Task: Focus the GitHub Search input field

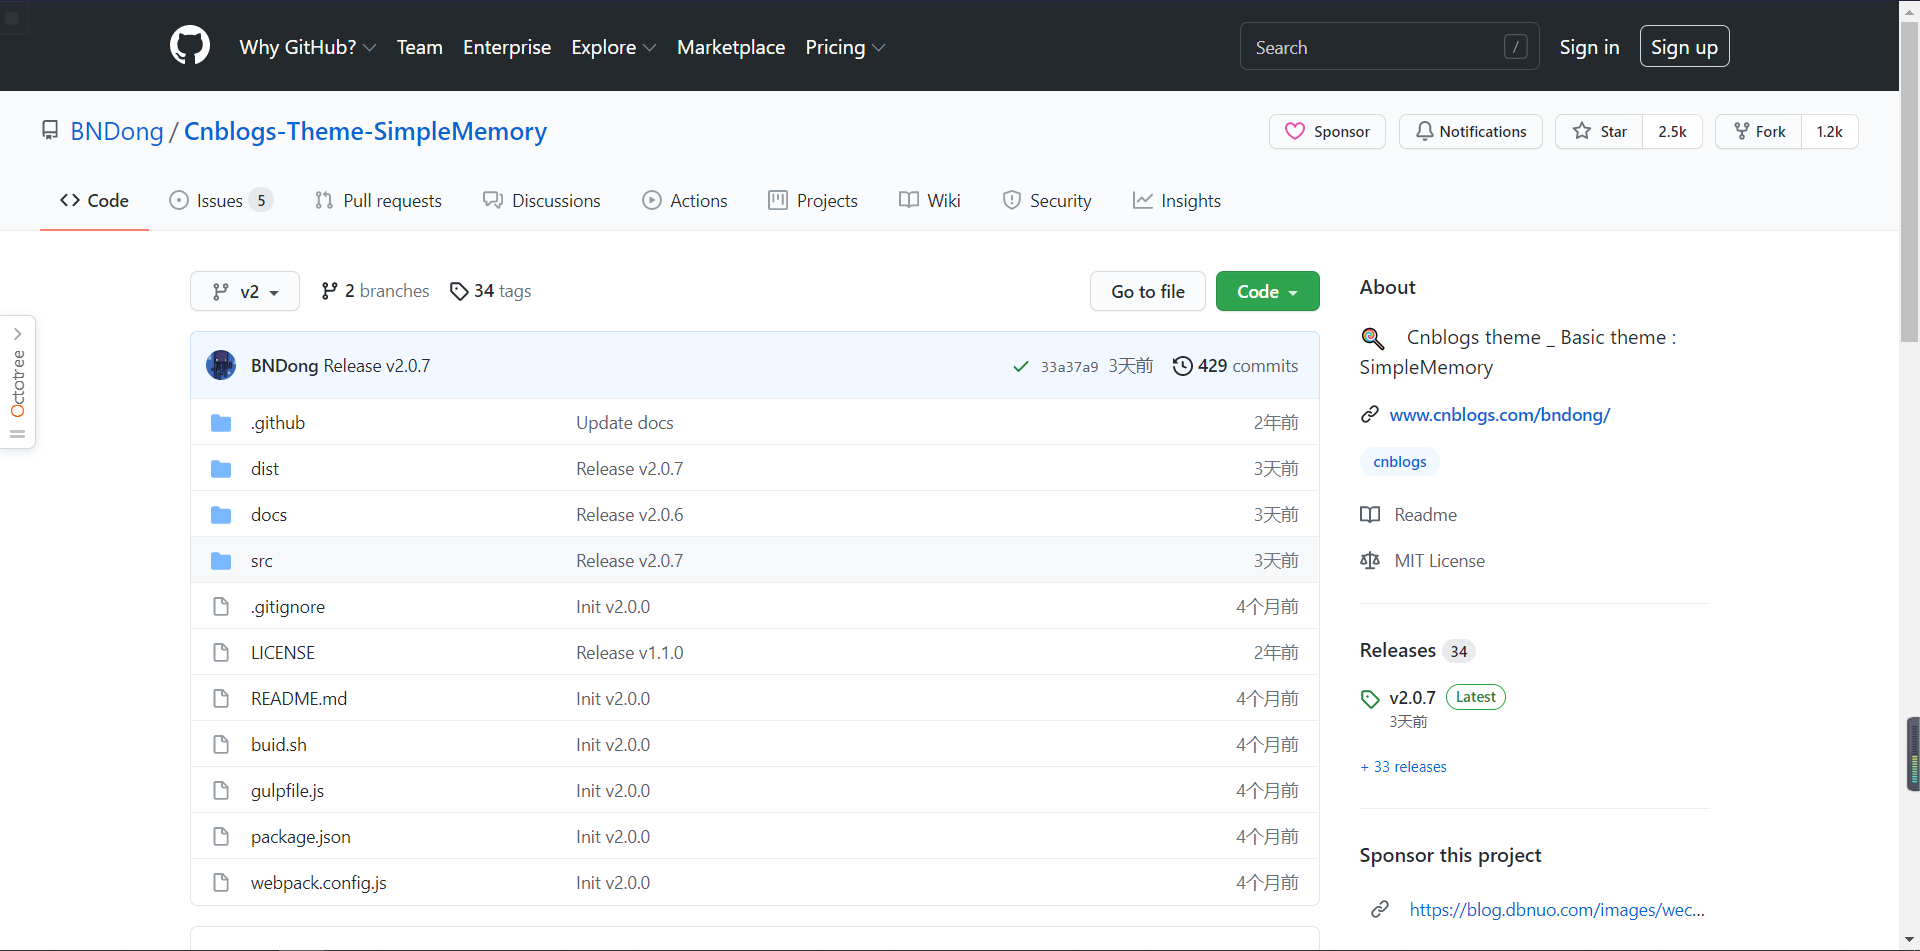Action: point(1389,47)
